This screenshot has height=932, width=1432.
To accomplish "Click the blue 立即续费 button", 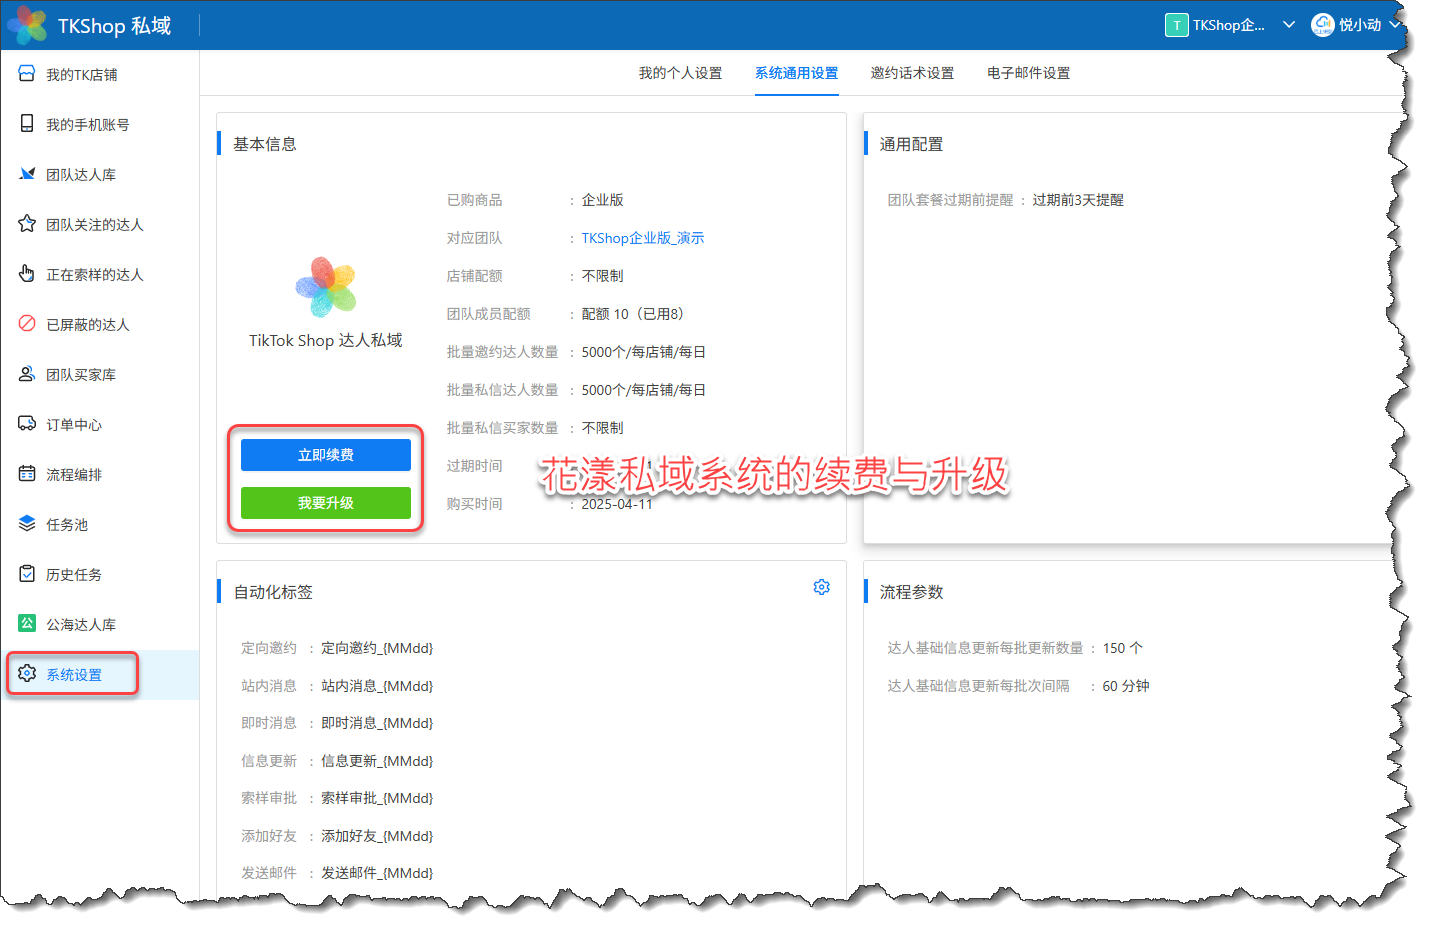I will pos(326,455).
